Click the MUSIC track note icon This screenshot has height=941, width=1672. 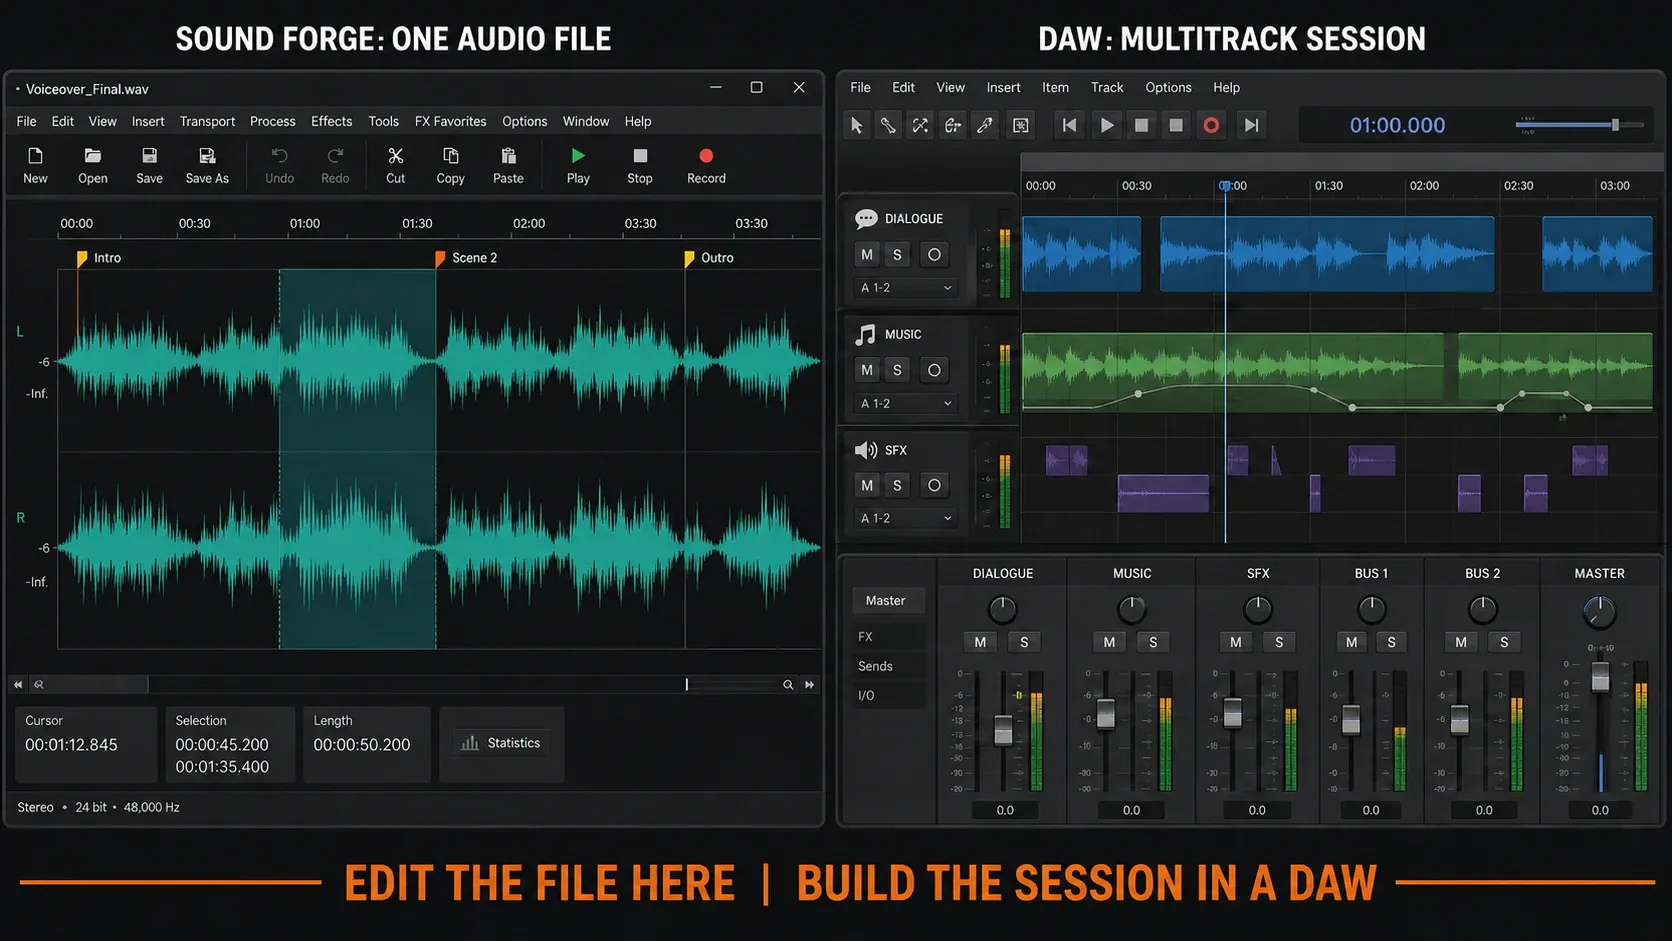[x=865, y=334]
